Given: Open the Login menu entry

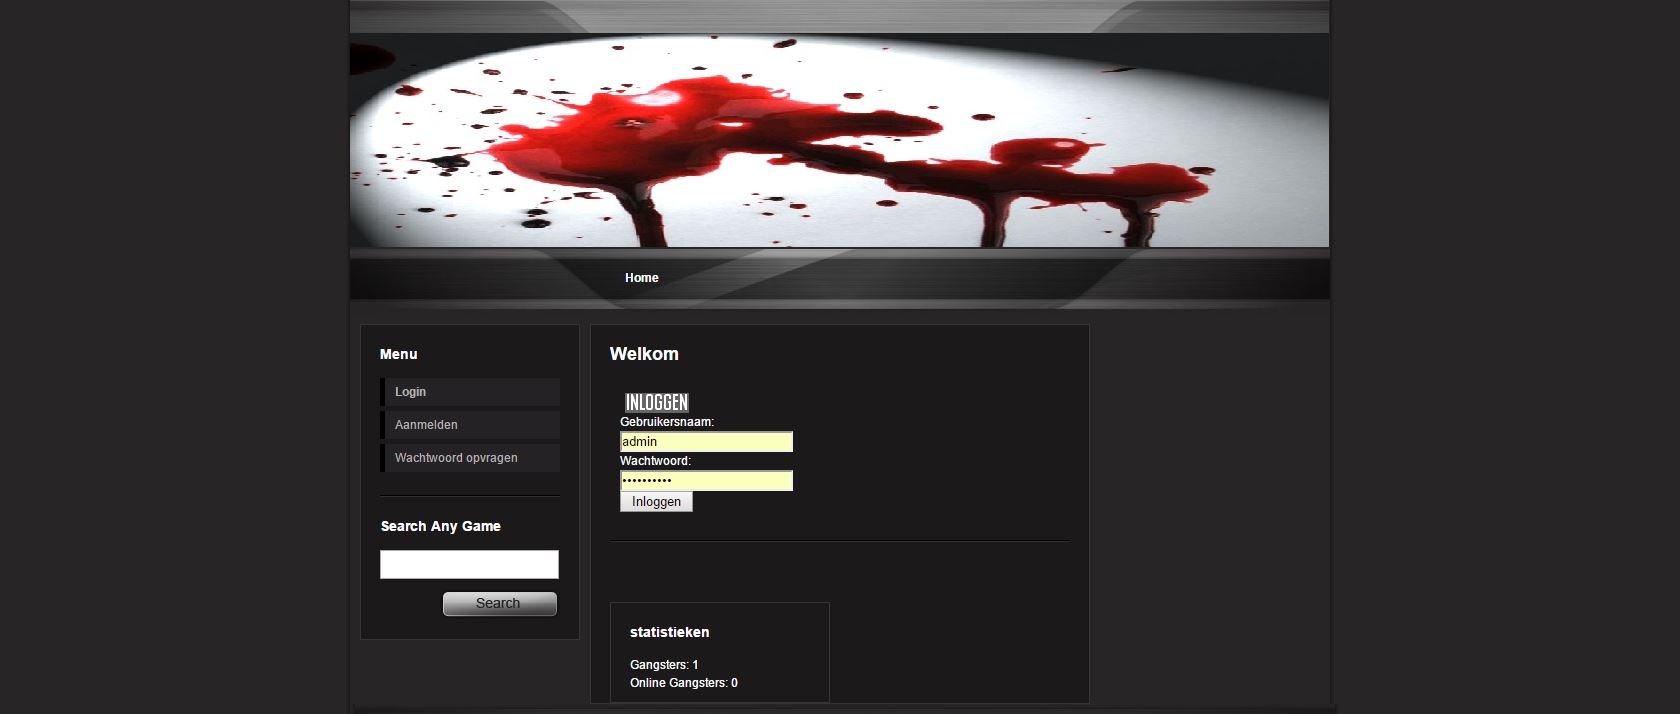Looking at the screenshot, I should click(410, 392).
